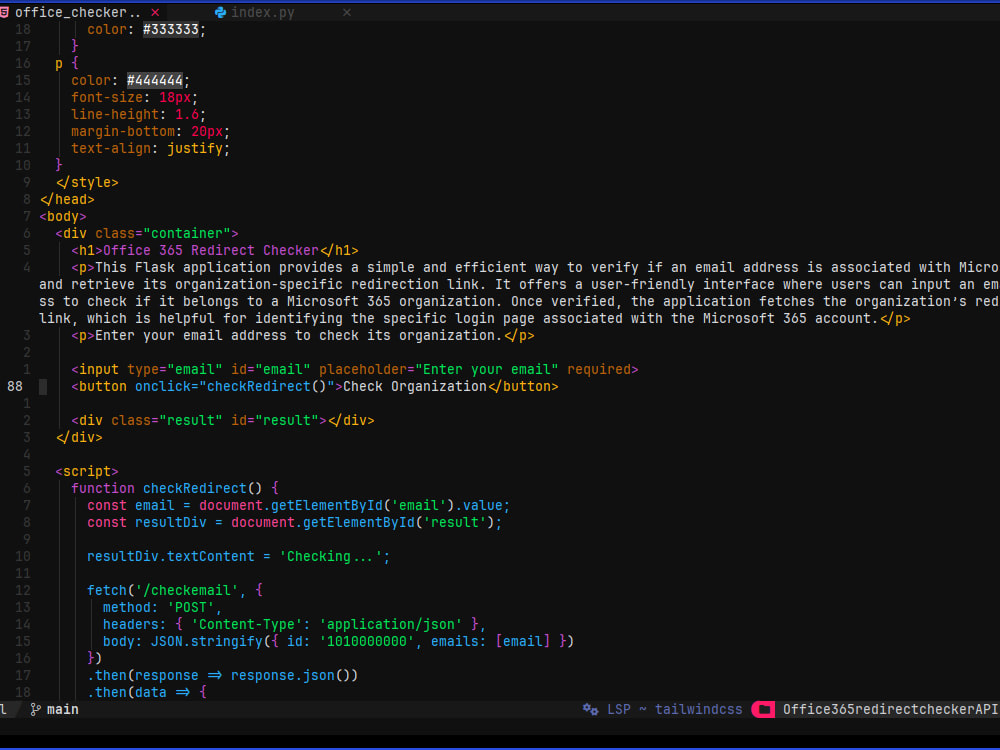Click the 'text-align: justify;' declaration

click(150, 149)
